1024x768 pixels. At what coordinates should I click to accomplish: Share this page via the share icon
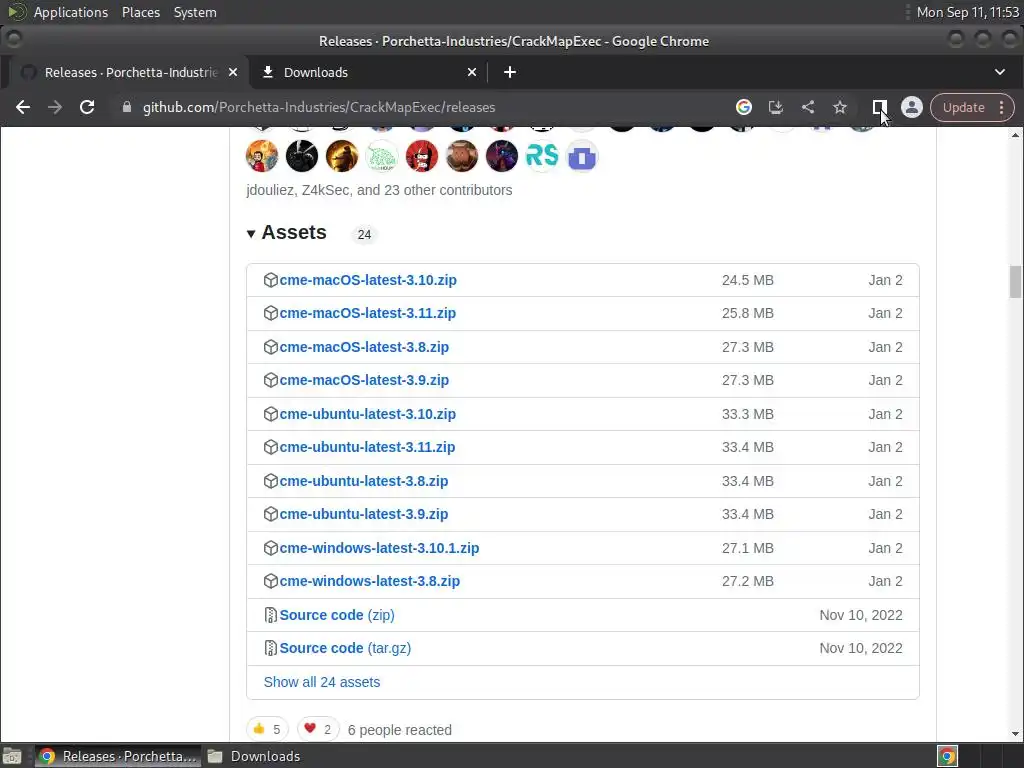click(808, 107)
